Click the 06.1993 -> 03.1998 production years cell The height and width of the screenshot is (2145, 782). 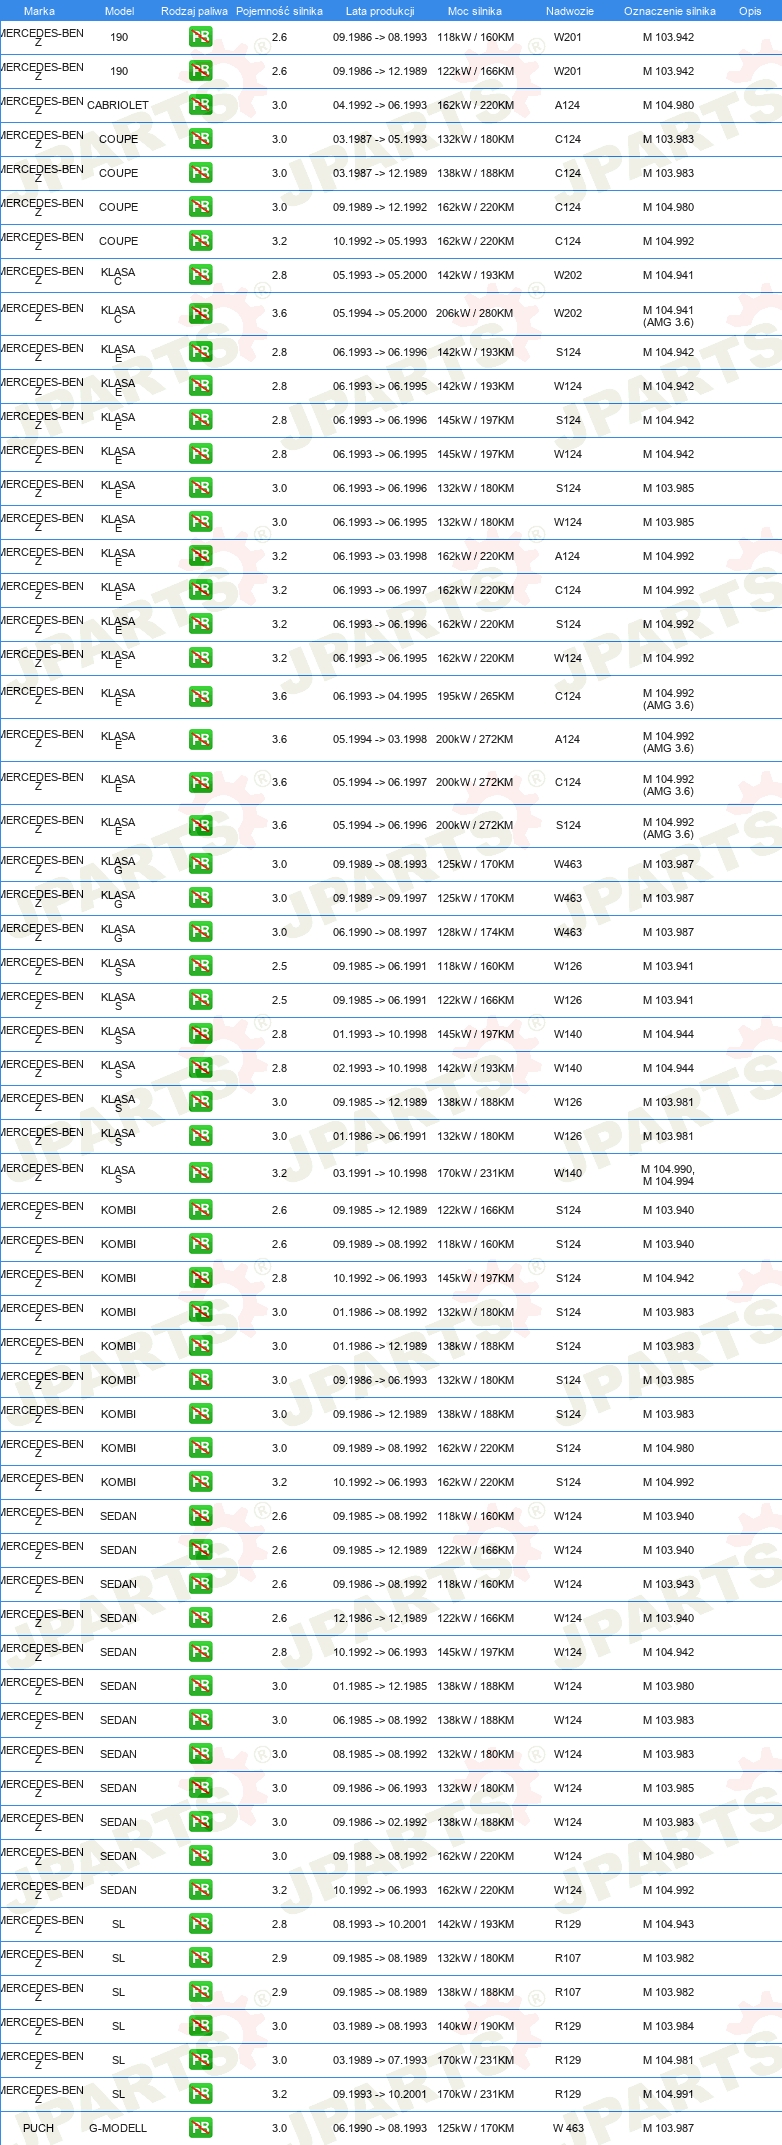[x=380, y=556]
